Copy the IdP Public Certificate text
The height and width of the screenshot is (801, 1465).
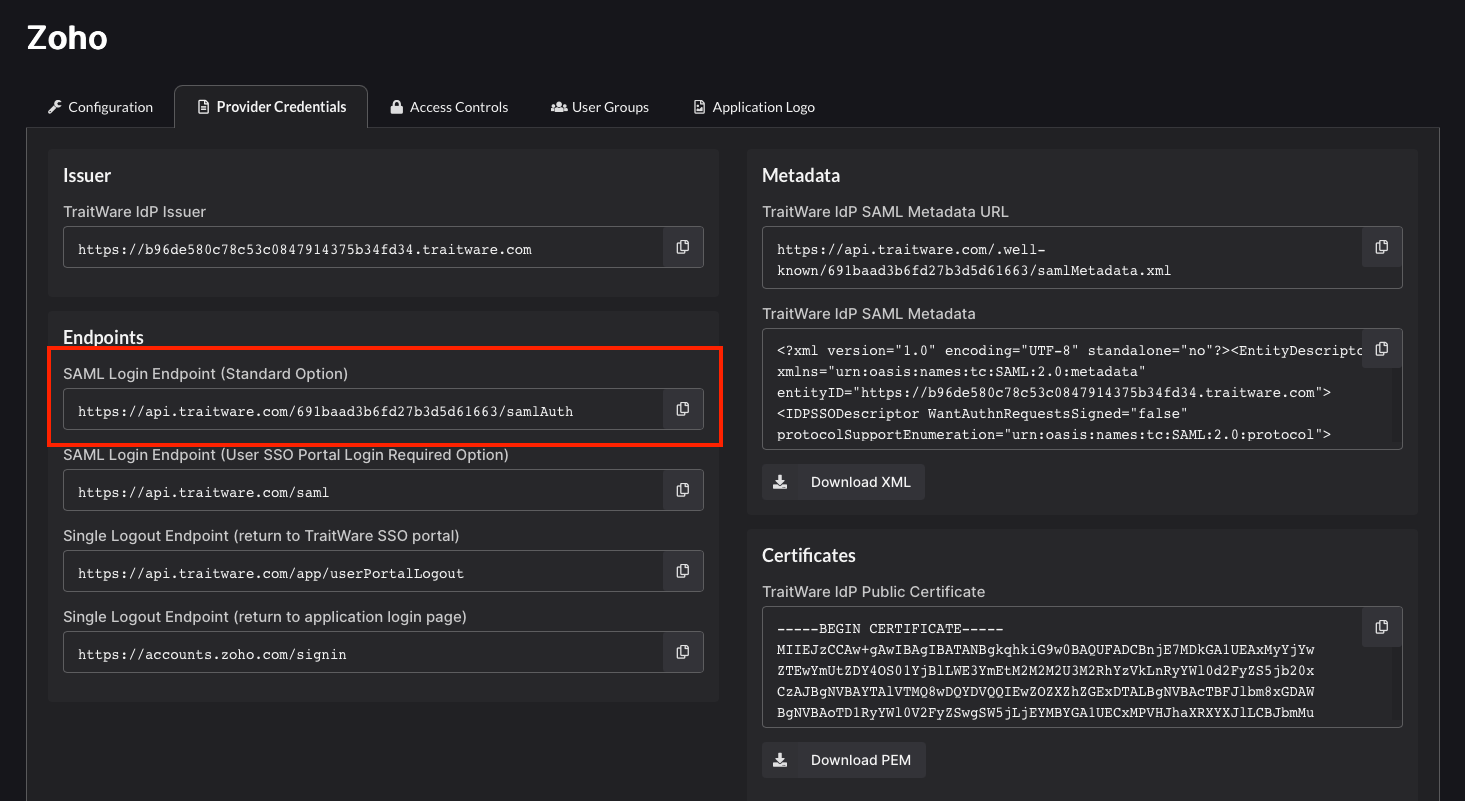coord(1382,627)
